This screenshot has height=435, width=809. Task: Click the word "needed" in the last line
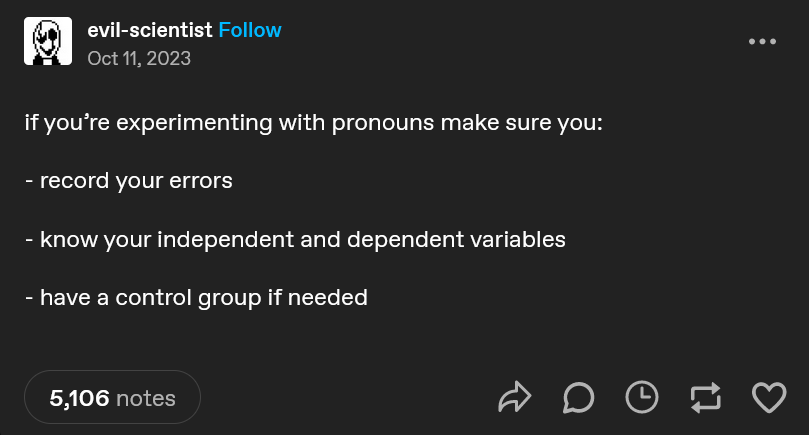click(x=328, y=298)
